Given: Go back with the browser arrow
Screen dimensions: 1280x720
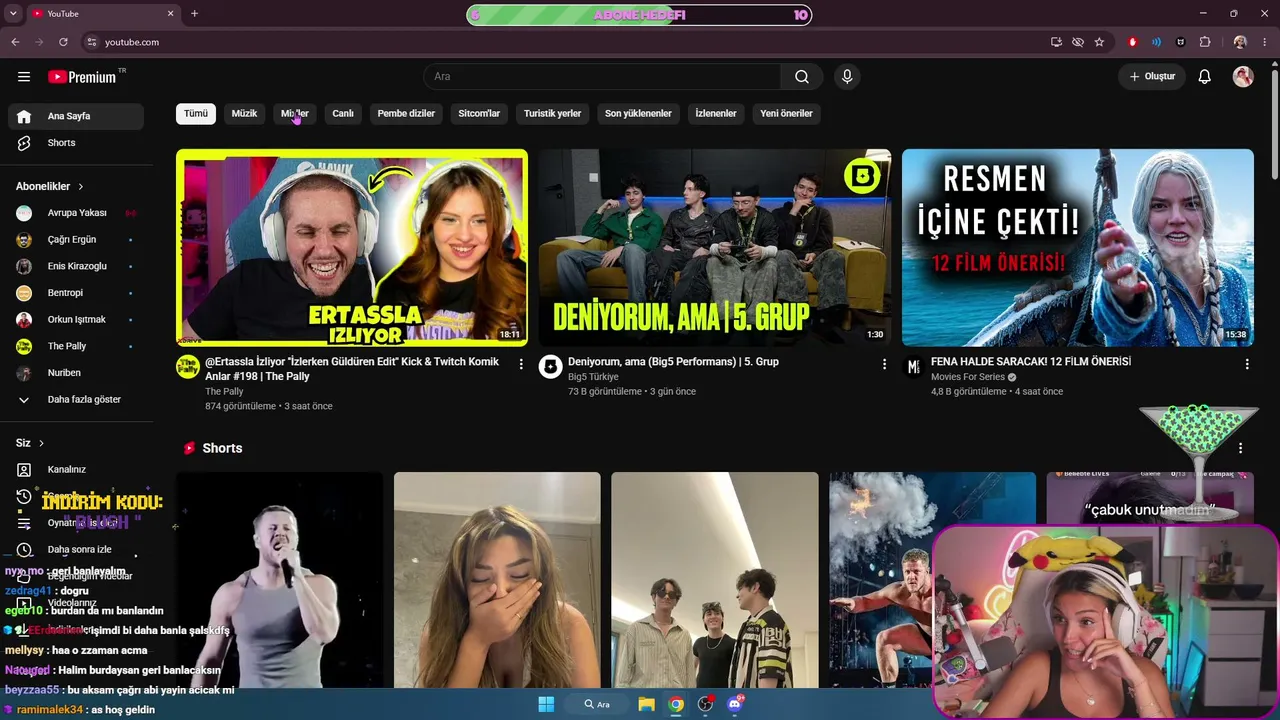Looking at the screenshot, I should [15, 42].
